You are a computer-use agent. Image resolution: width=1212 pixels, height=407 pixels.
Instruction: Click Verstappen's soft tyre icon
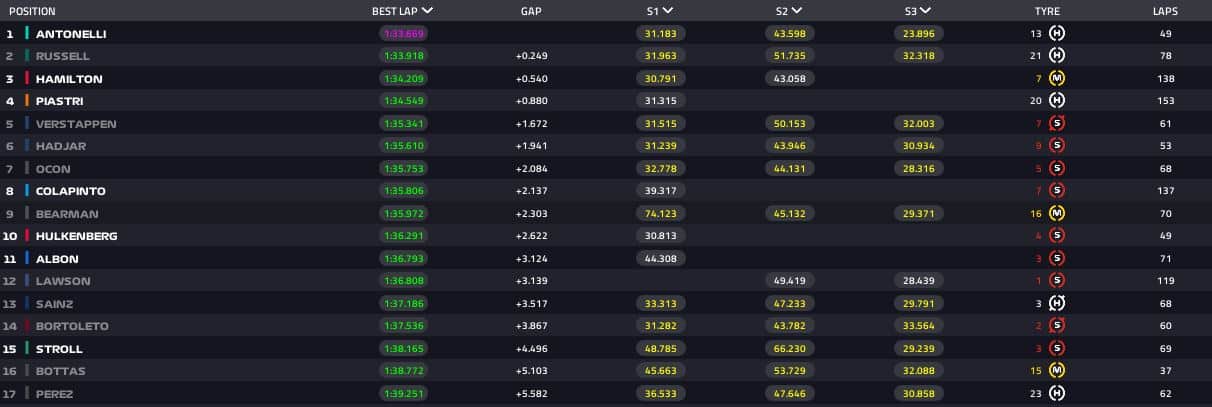tap(1058, 123)
